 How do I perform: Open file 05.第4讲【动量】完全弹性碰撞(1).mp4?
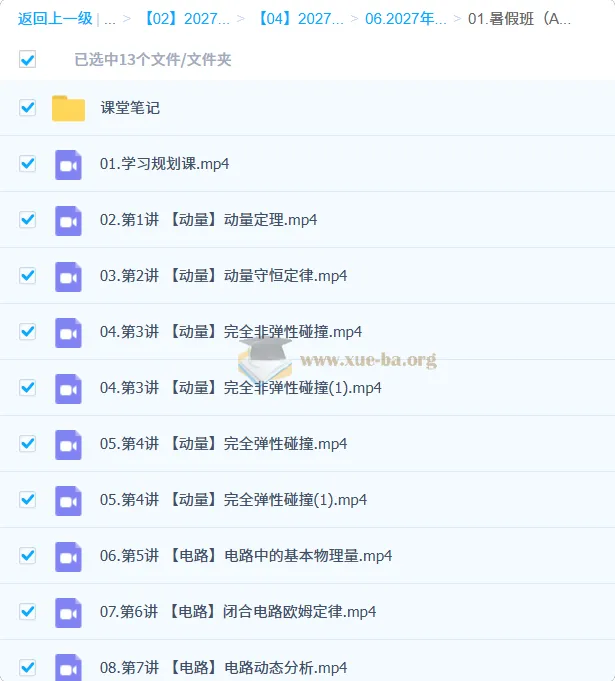point(234,500)
